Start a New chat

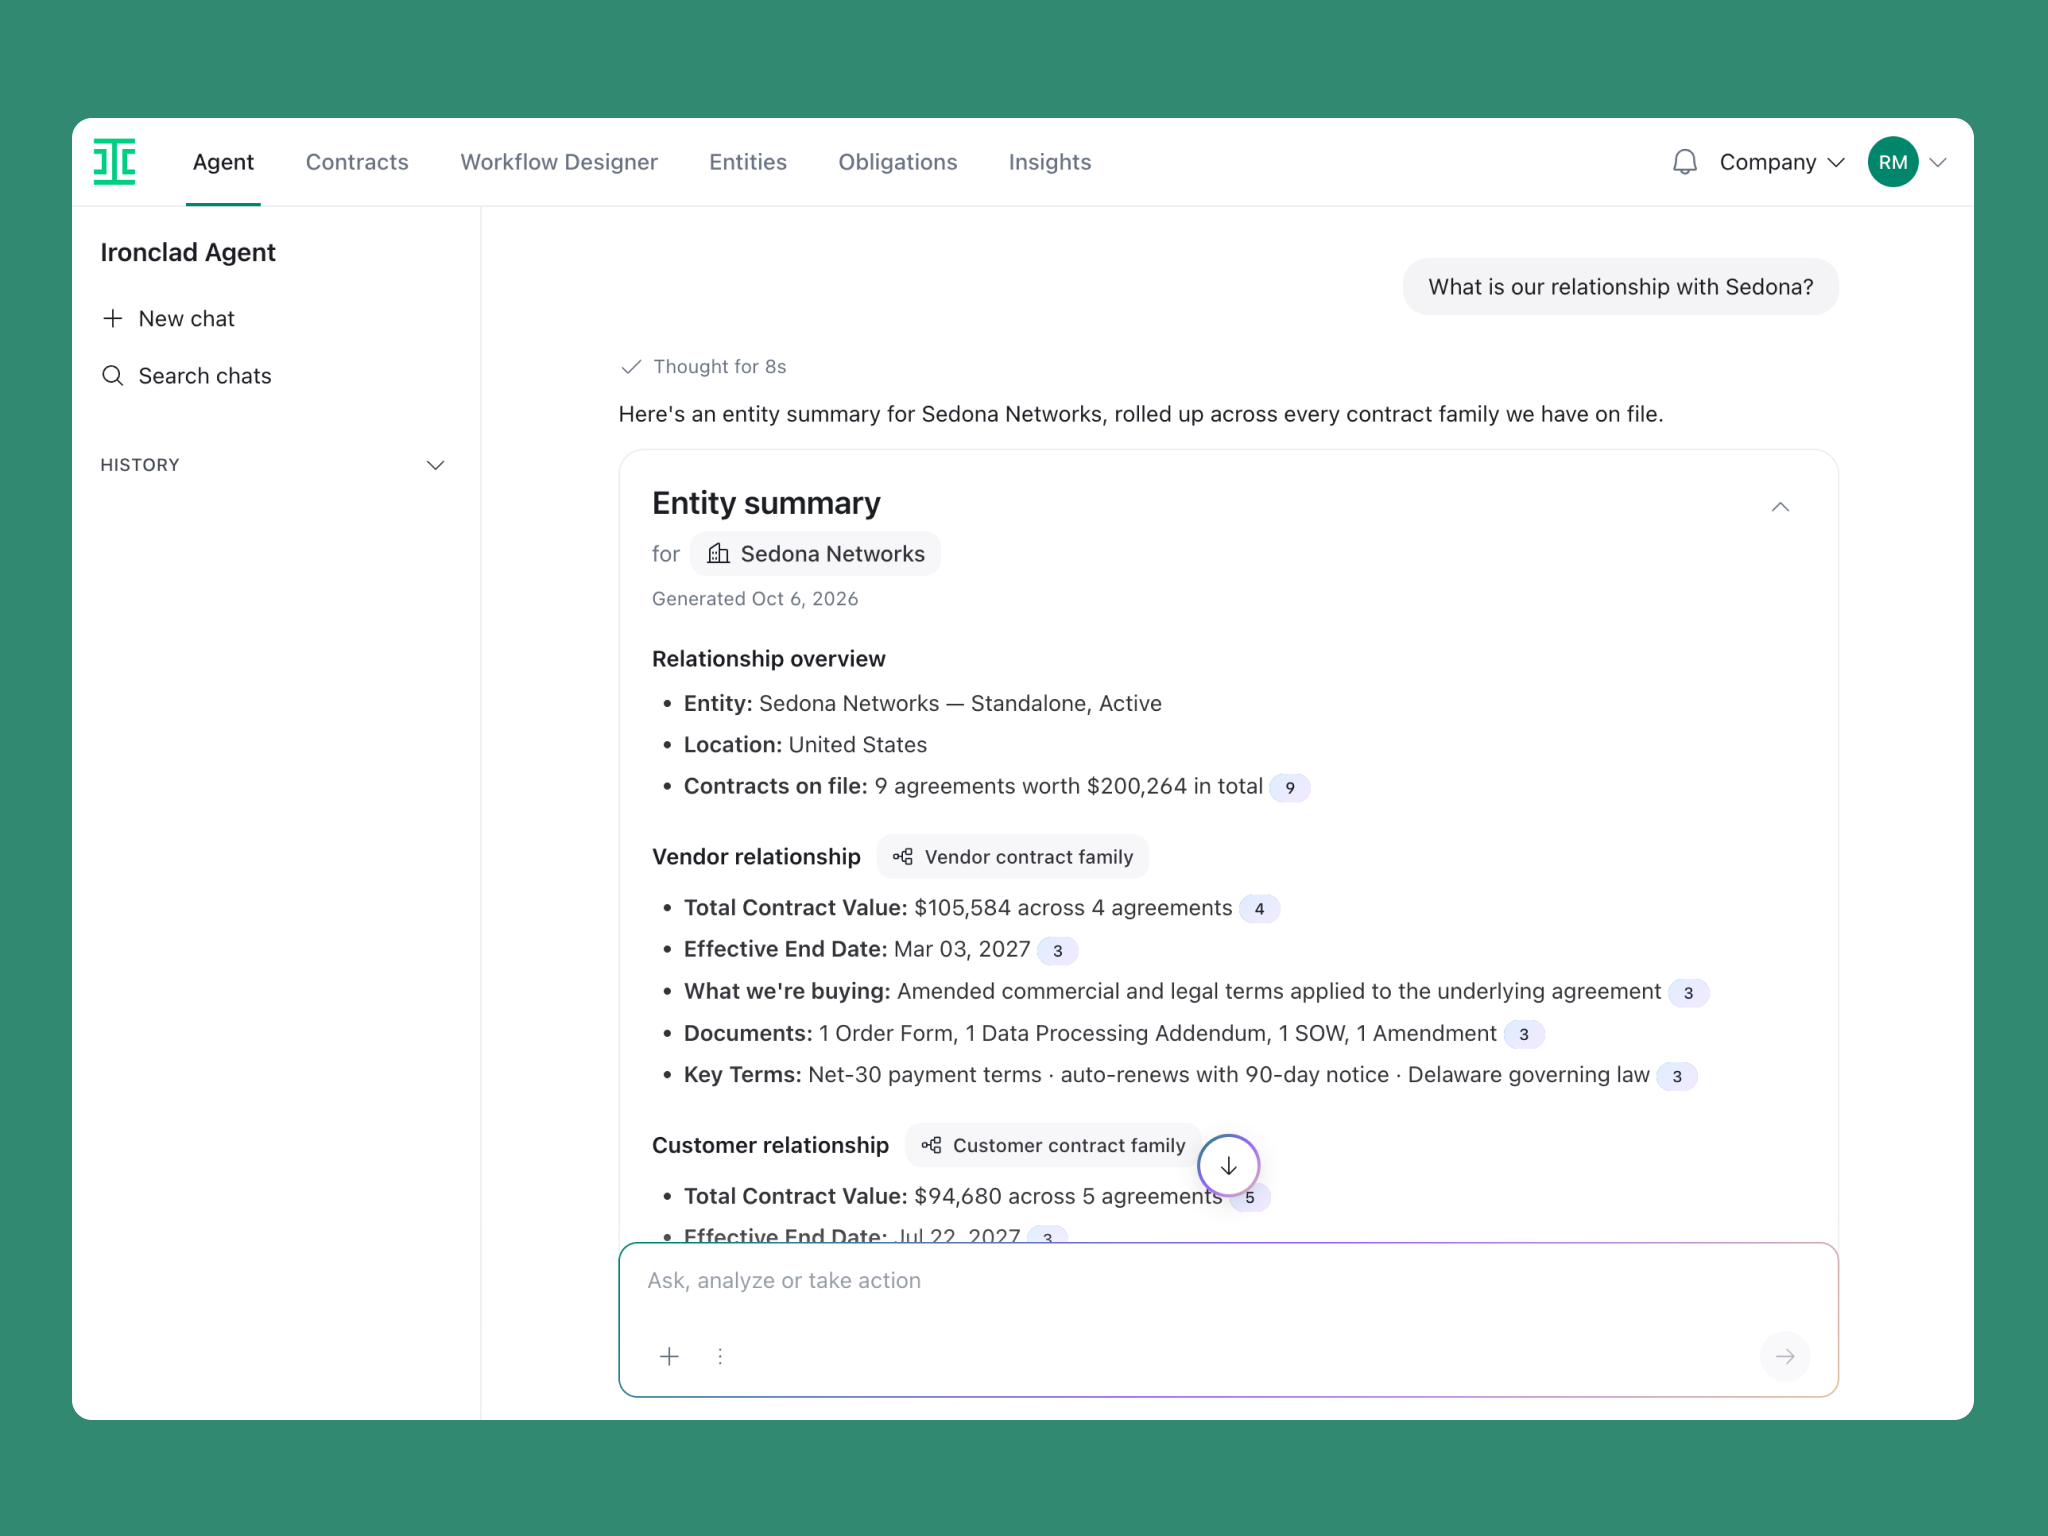click(x=168, y=319)
